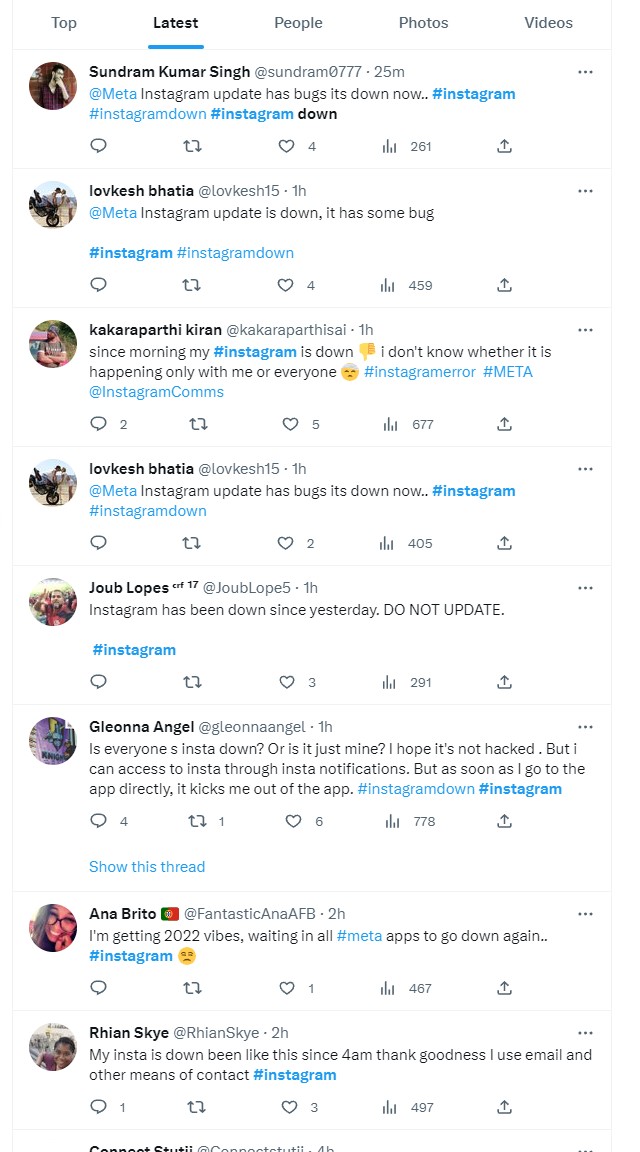This screenshot has width=640, height=1152.
Task: Switch to the Photos tab
Action: pyautogui.click(x=423, y=23)
